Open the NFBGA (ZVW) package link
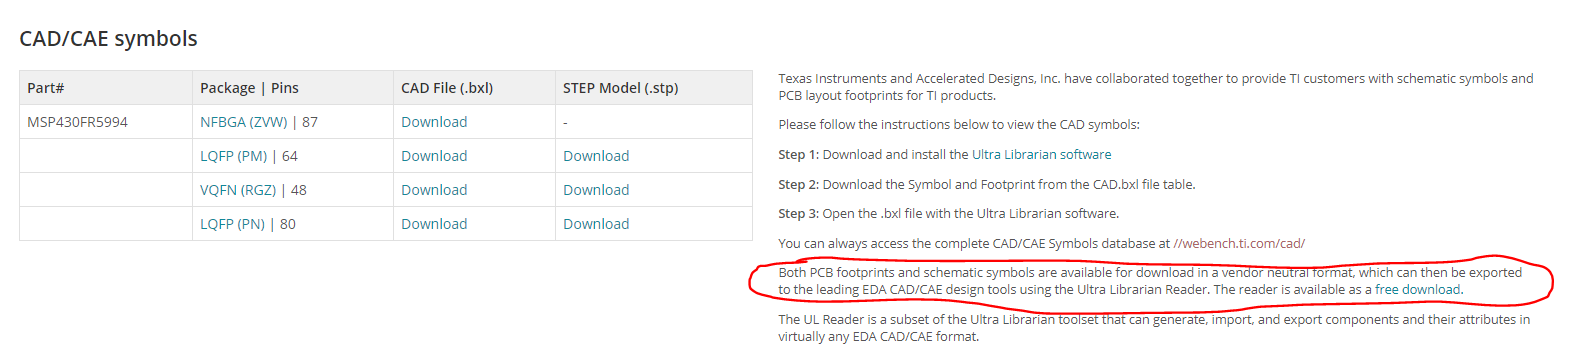 (x=243, y=122)
